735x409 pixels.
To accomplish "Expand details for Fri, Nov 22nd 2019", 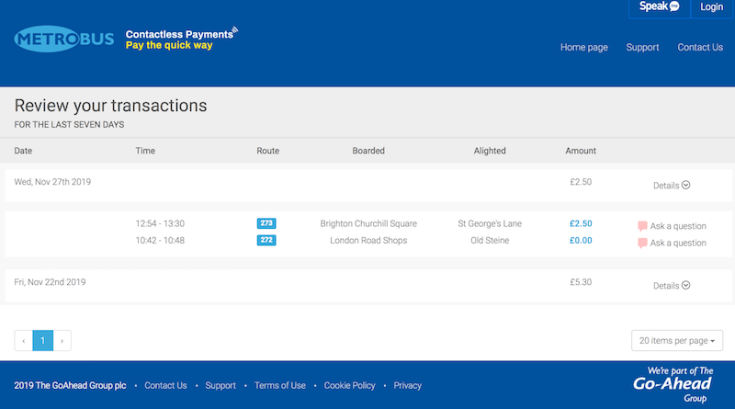I will click(x=671, y=285).
